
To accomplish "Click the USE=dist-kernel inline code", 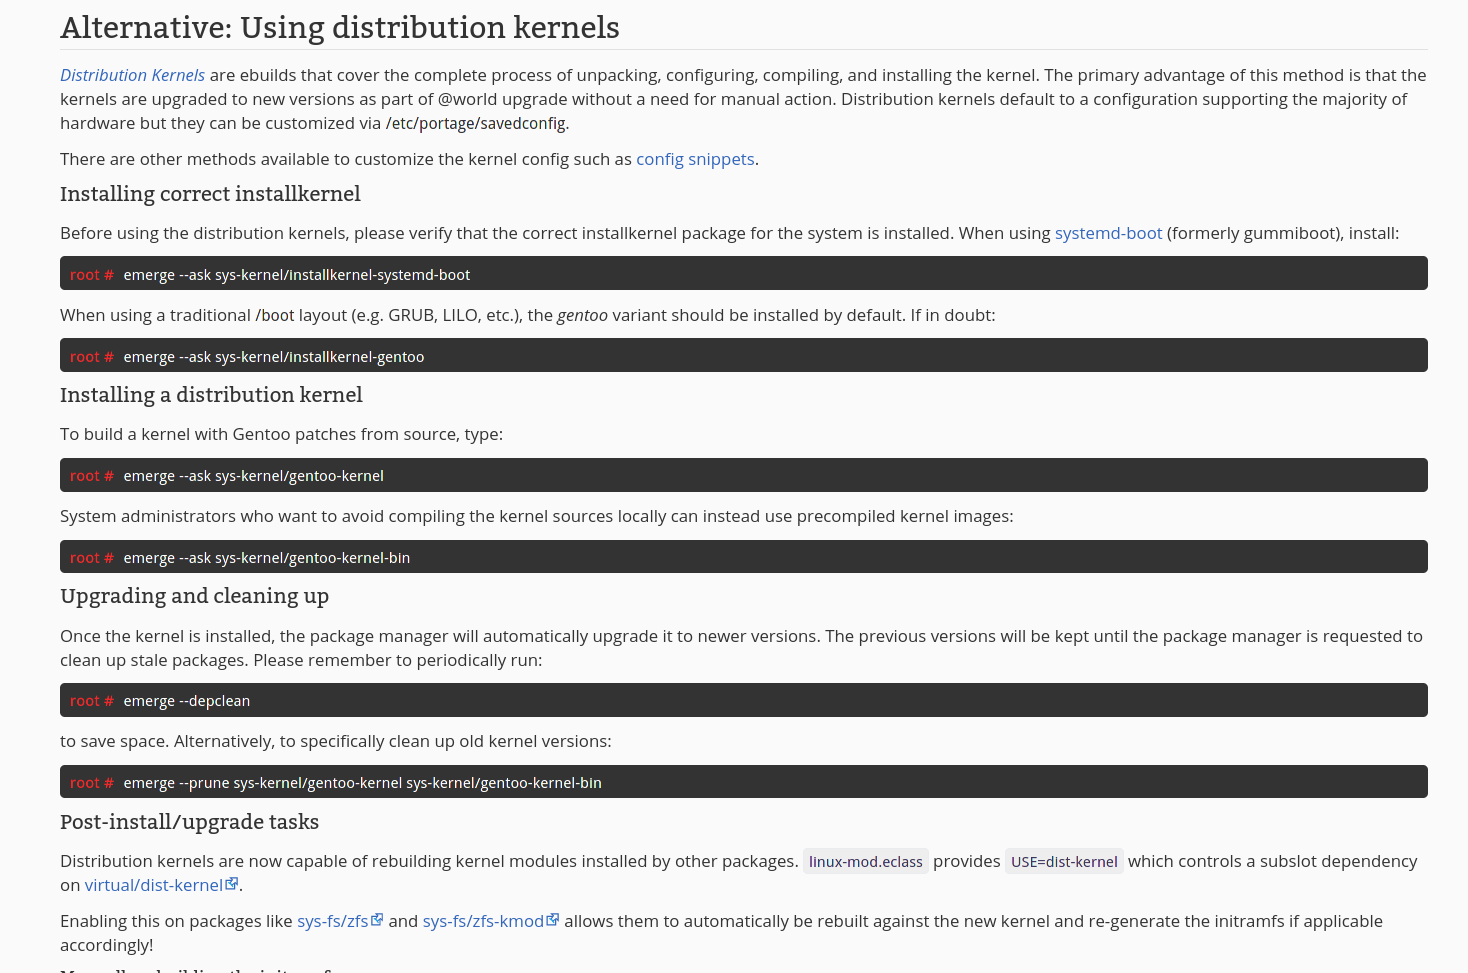I will [1064, 862].
